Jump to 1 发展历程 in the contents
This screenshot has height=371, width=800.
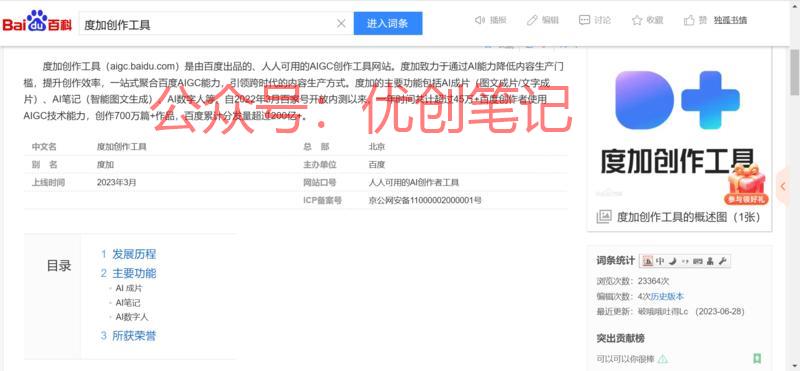(x=129, y=254)
